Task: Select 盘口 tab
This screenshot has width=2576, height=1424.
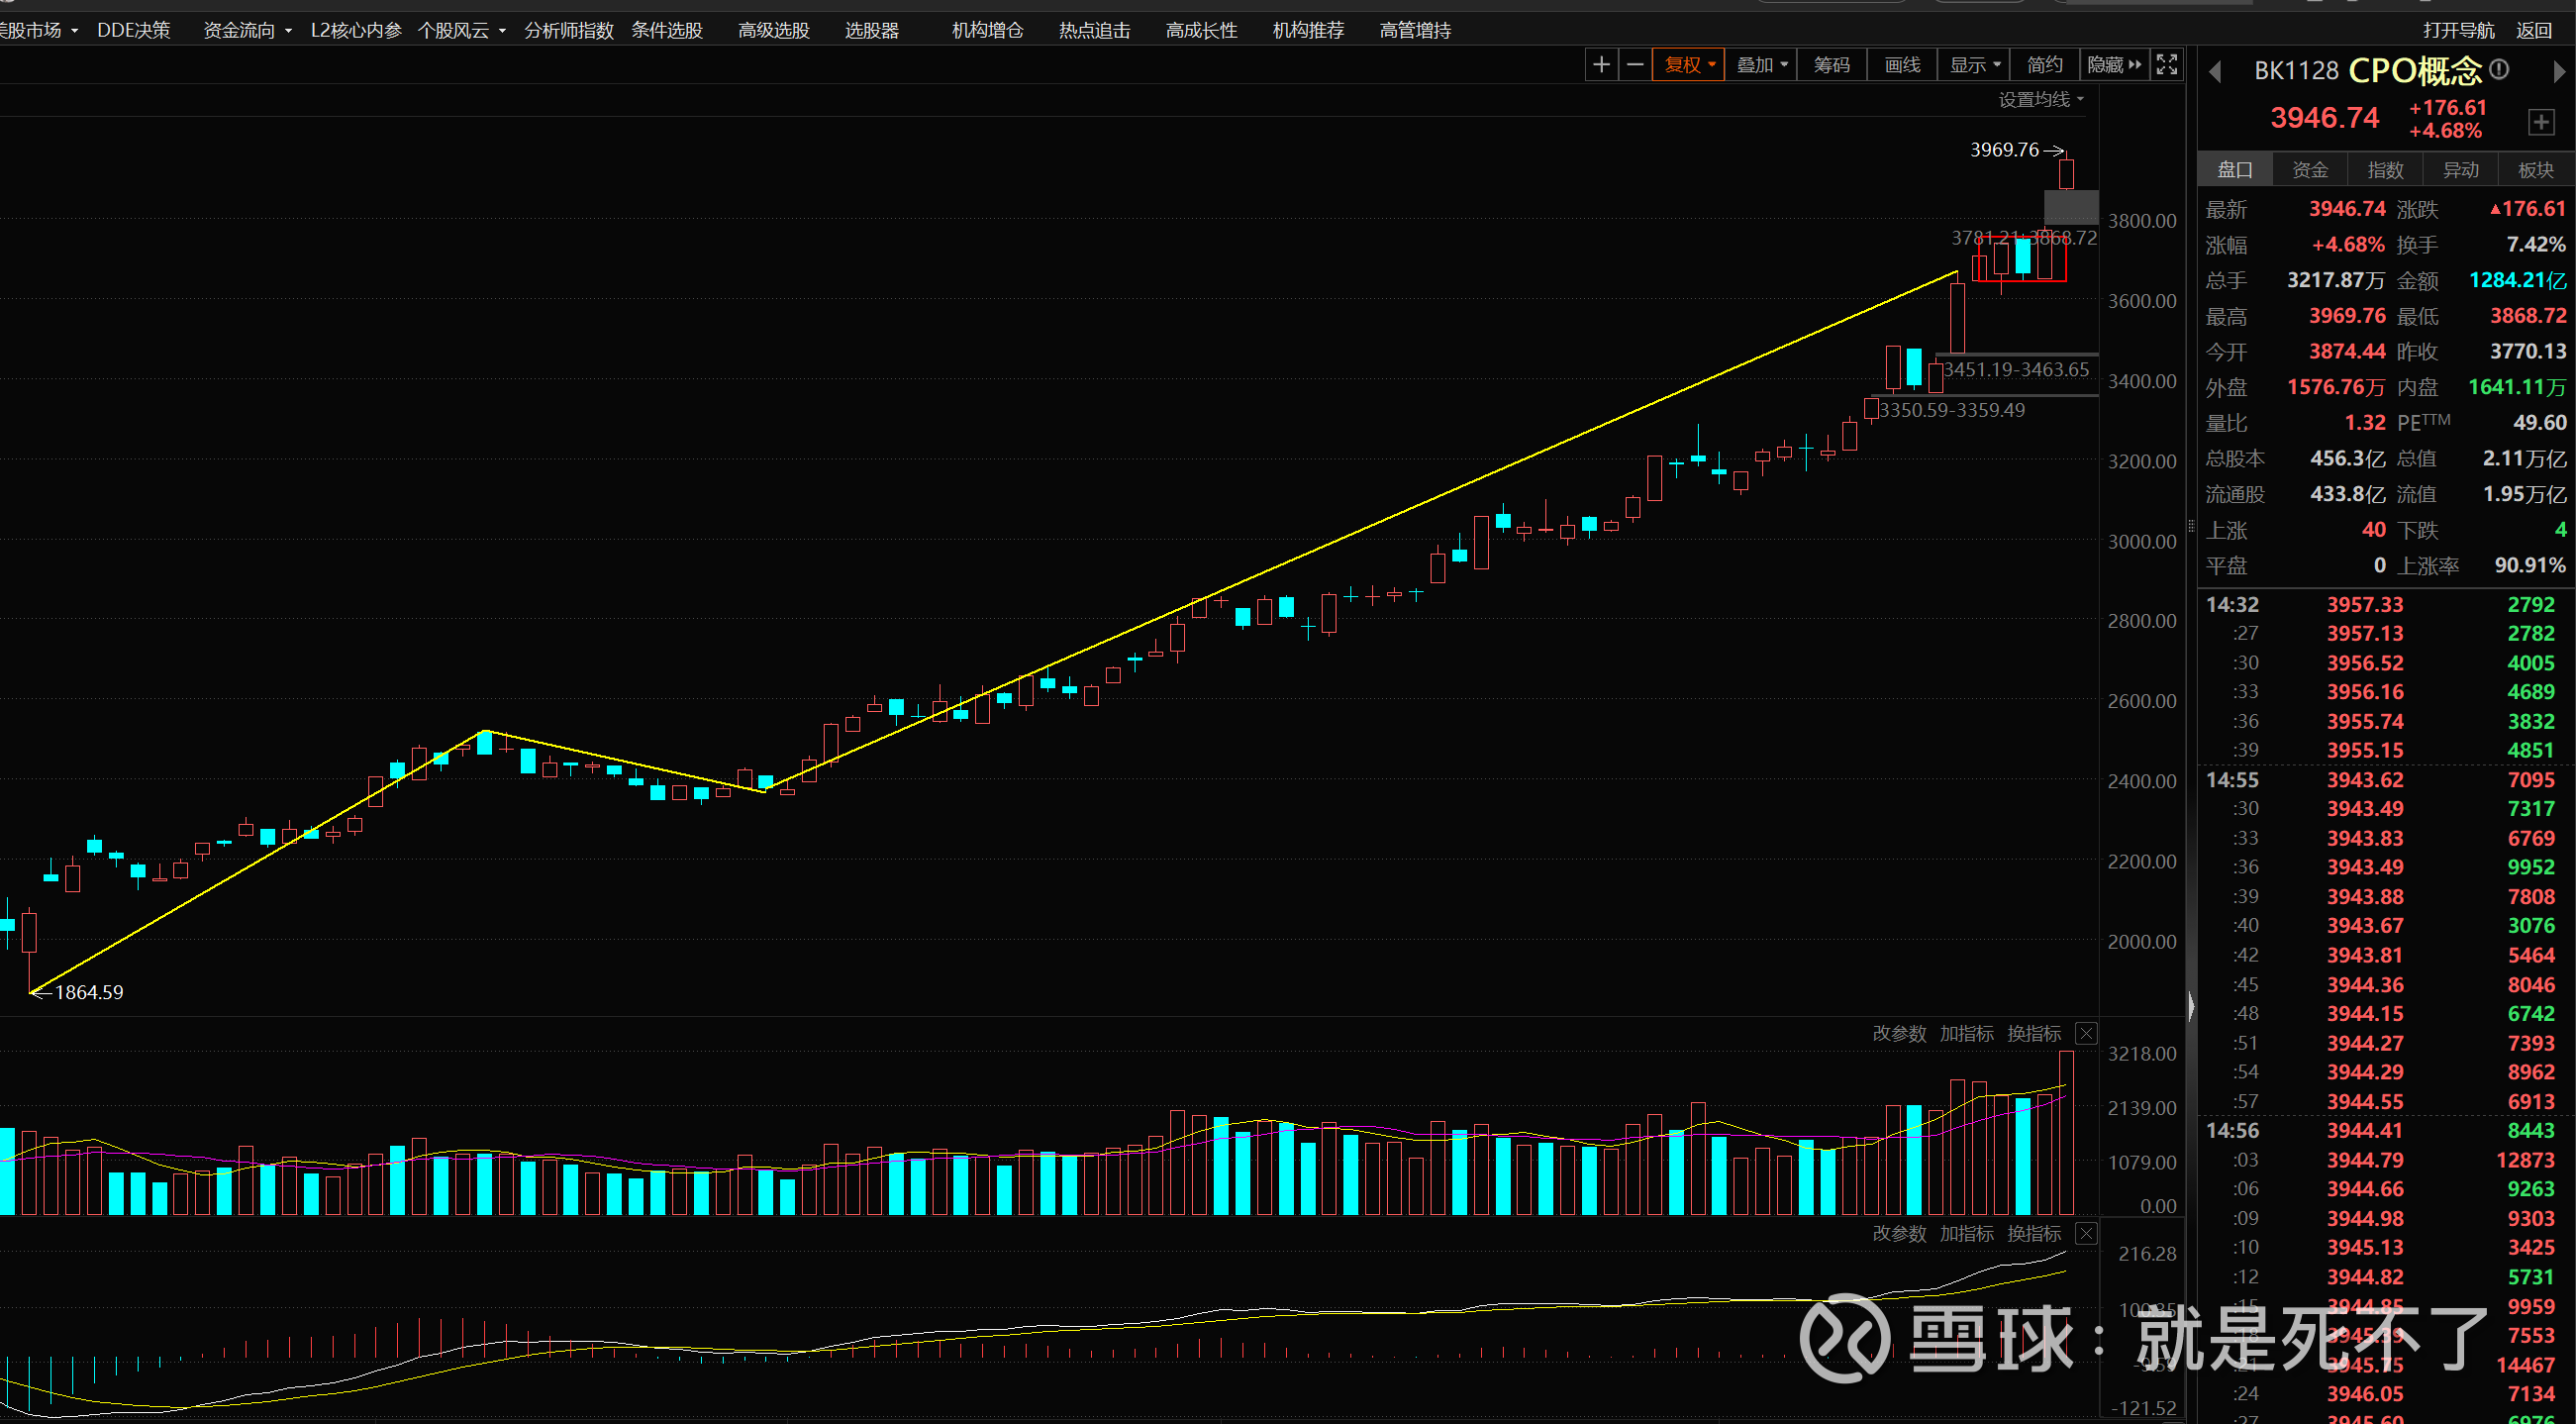Action: tap(2235, 170)
